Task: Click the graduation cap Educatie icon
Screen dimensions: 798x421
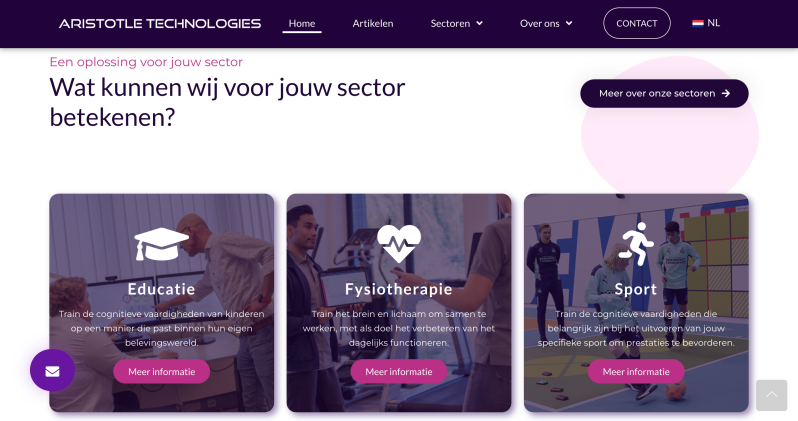Action: pos(161,244)
